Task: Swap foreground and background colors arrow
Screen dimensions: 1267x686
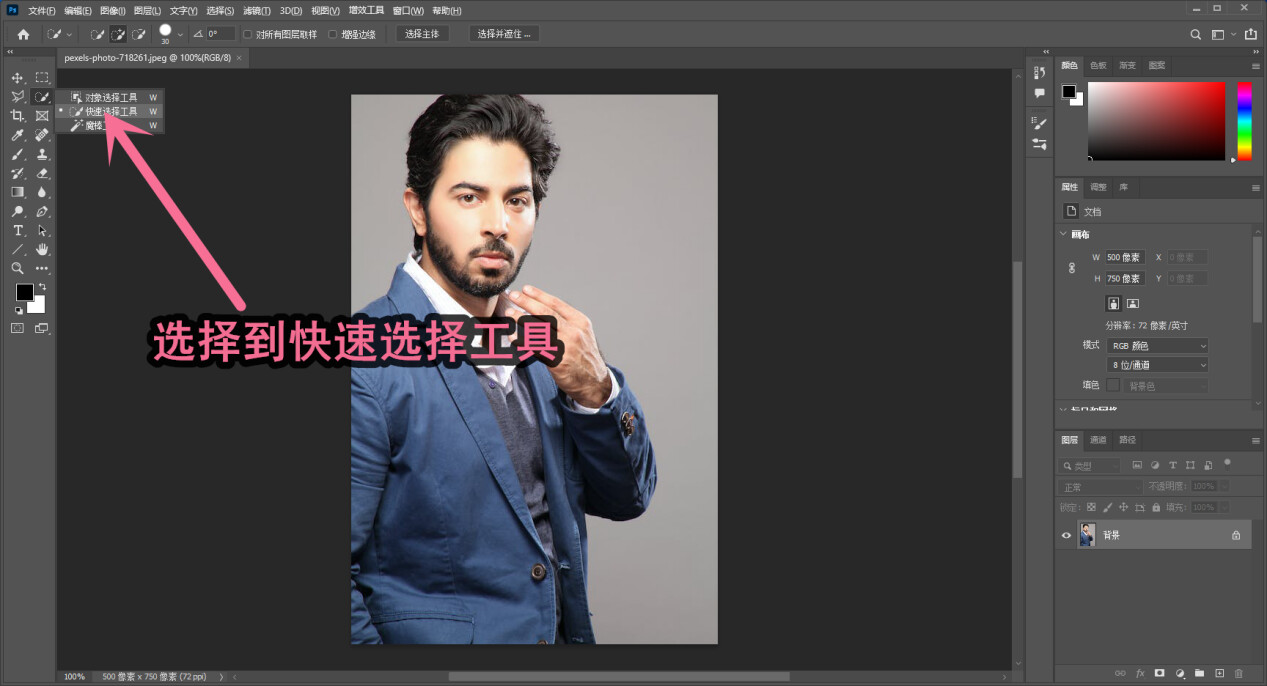Action: pos(42,287)
